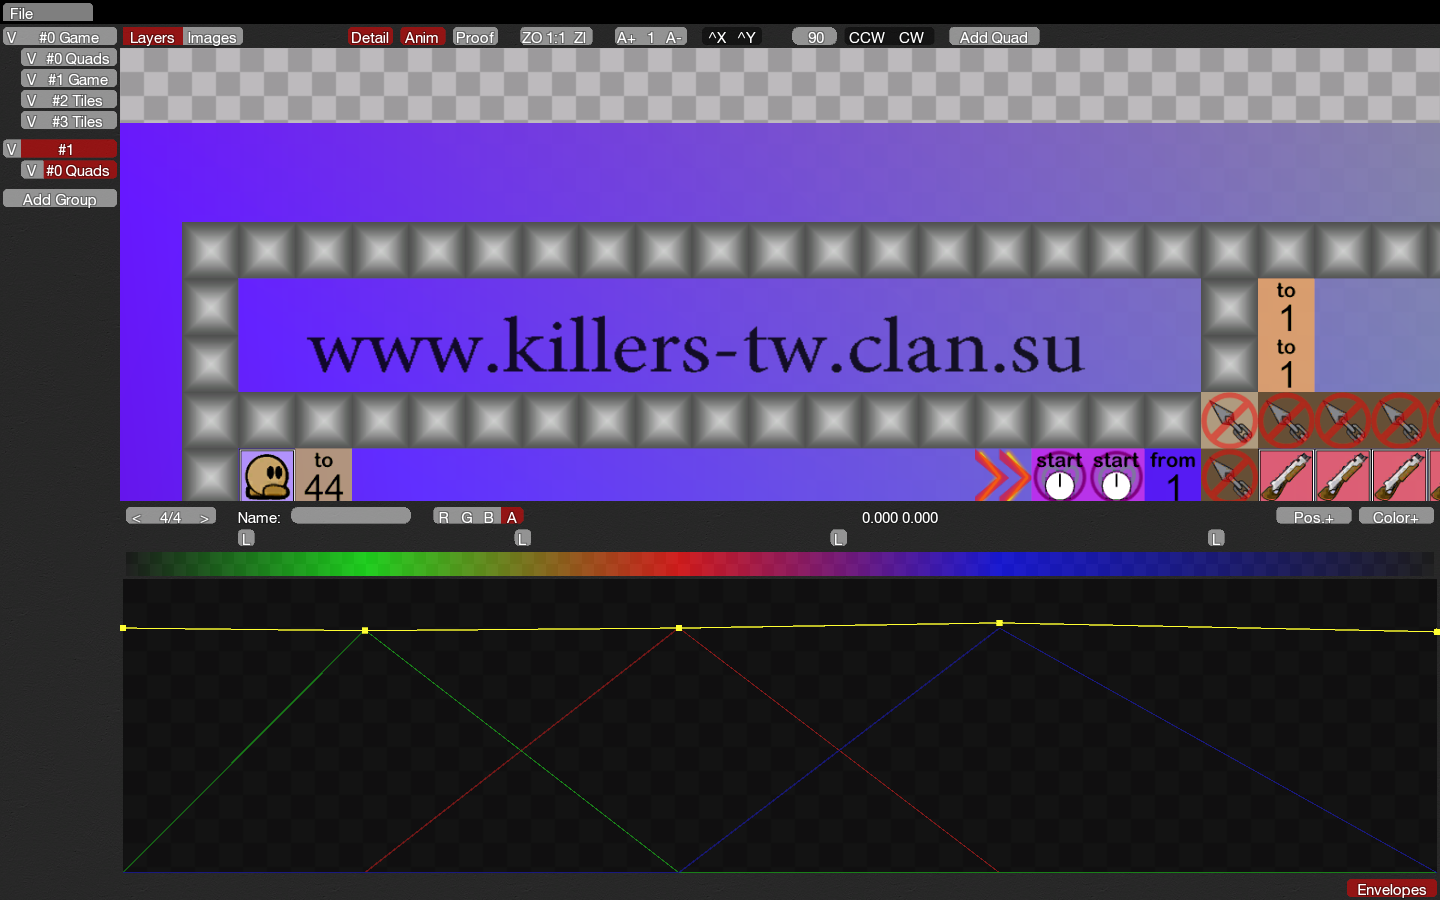Click the 'from 1' teleporter tile

[1173, 476]
